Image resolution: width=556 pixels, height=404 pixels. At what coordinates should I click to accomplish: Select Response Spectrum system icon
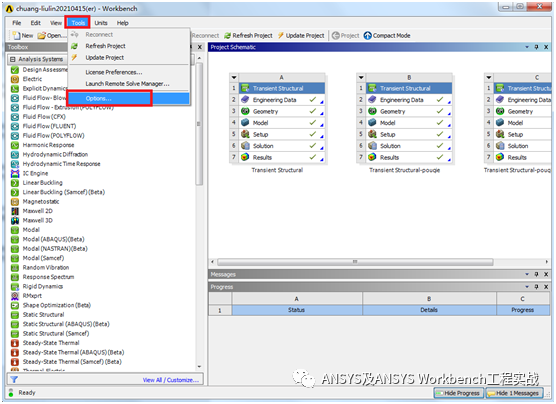coord(15,277)
